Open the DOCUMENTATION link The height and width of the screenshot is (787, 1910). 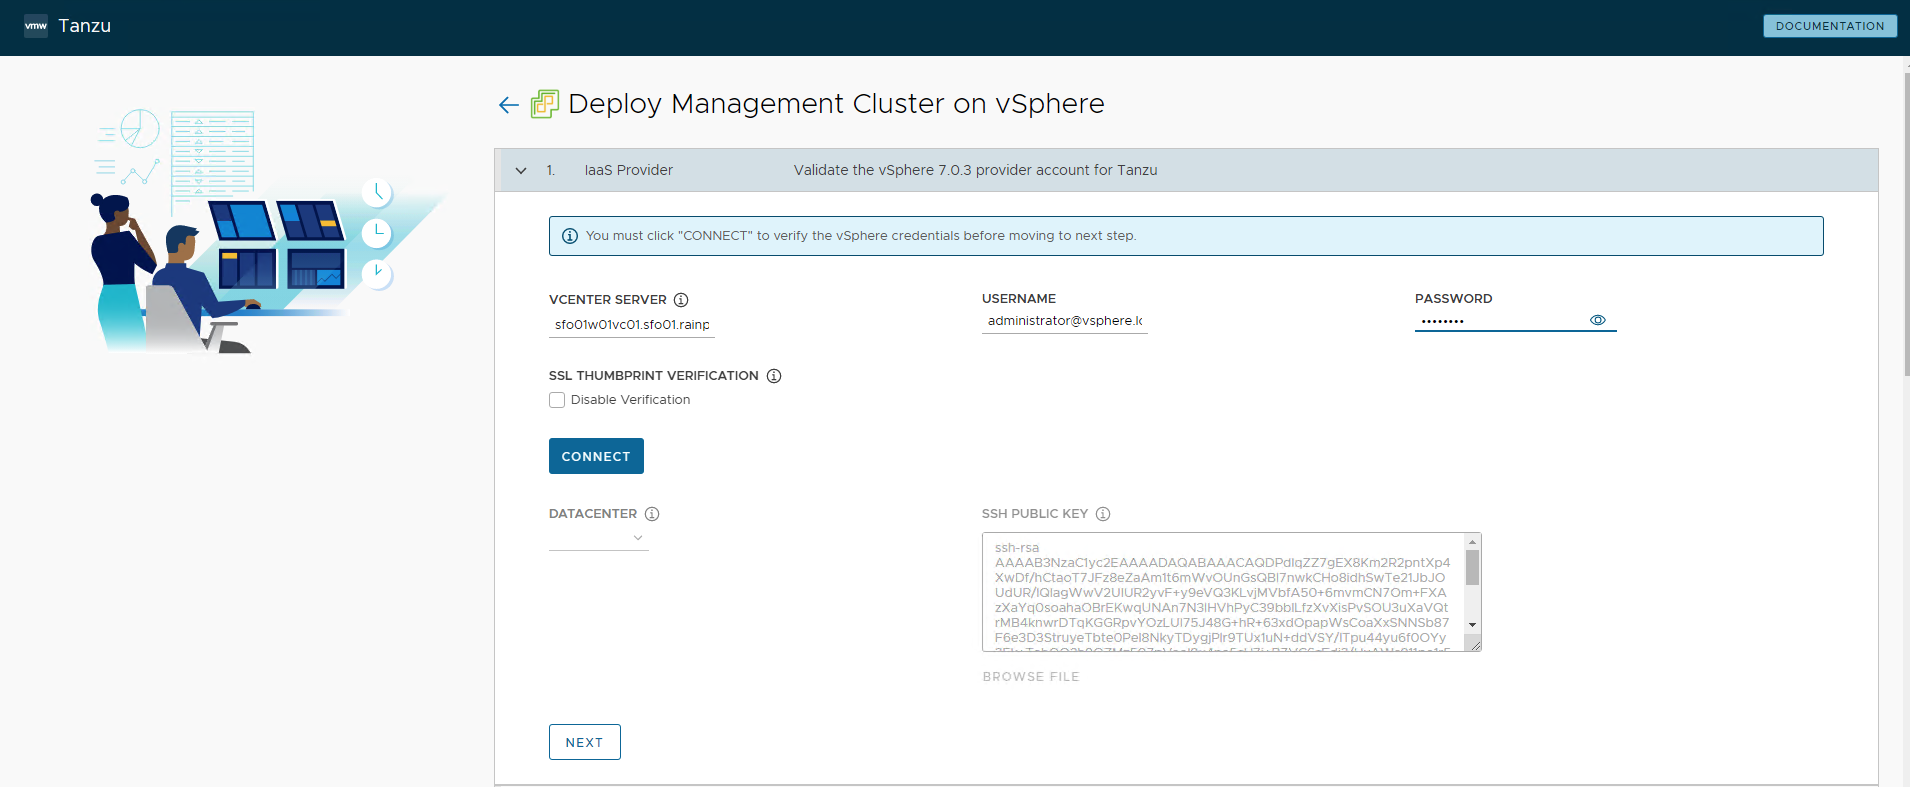pos(1830,26)
